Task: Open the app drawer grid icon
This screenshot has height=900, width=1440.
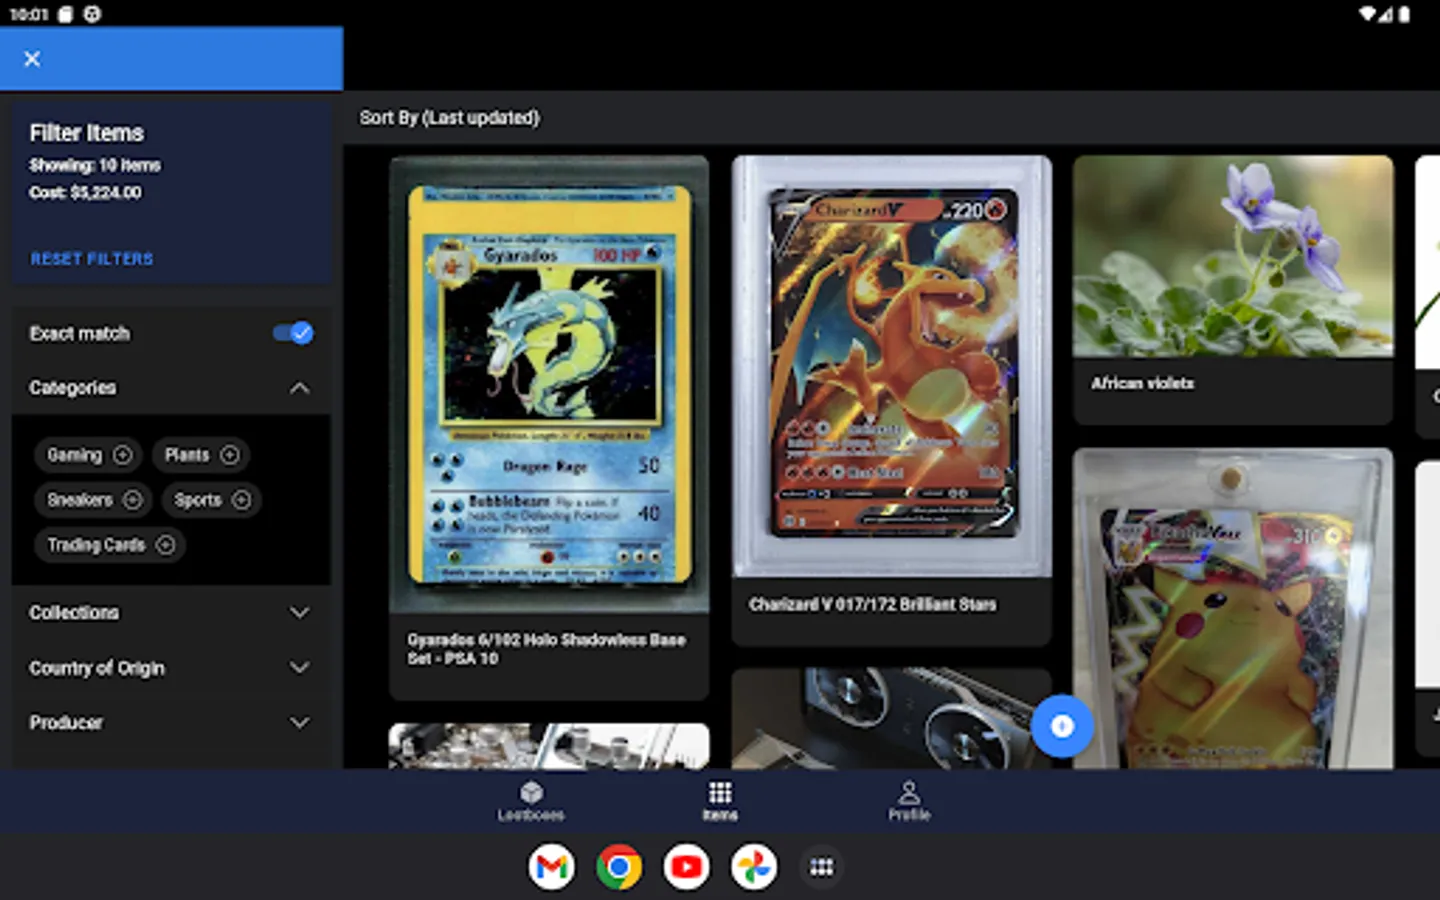Action: 822,867
